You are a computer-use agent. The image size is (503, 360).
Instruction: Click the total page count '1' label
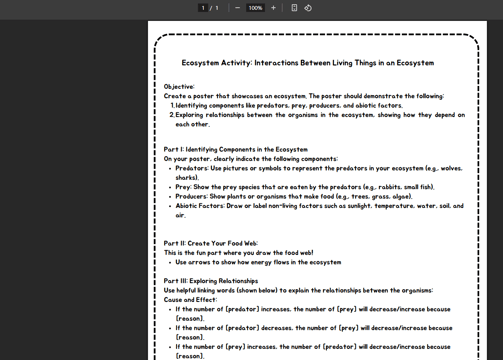217,8
